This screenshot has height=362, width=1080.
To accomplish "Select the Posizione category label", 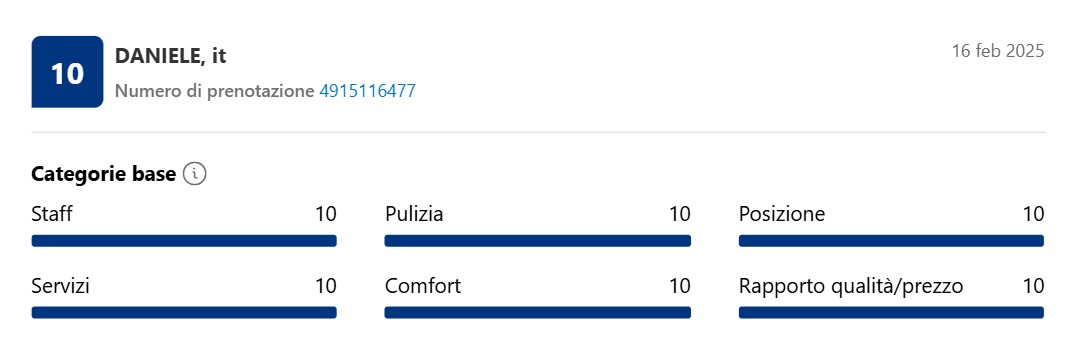I will [782, 214].
